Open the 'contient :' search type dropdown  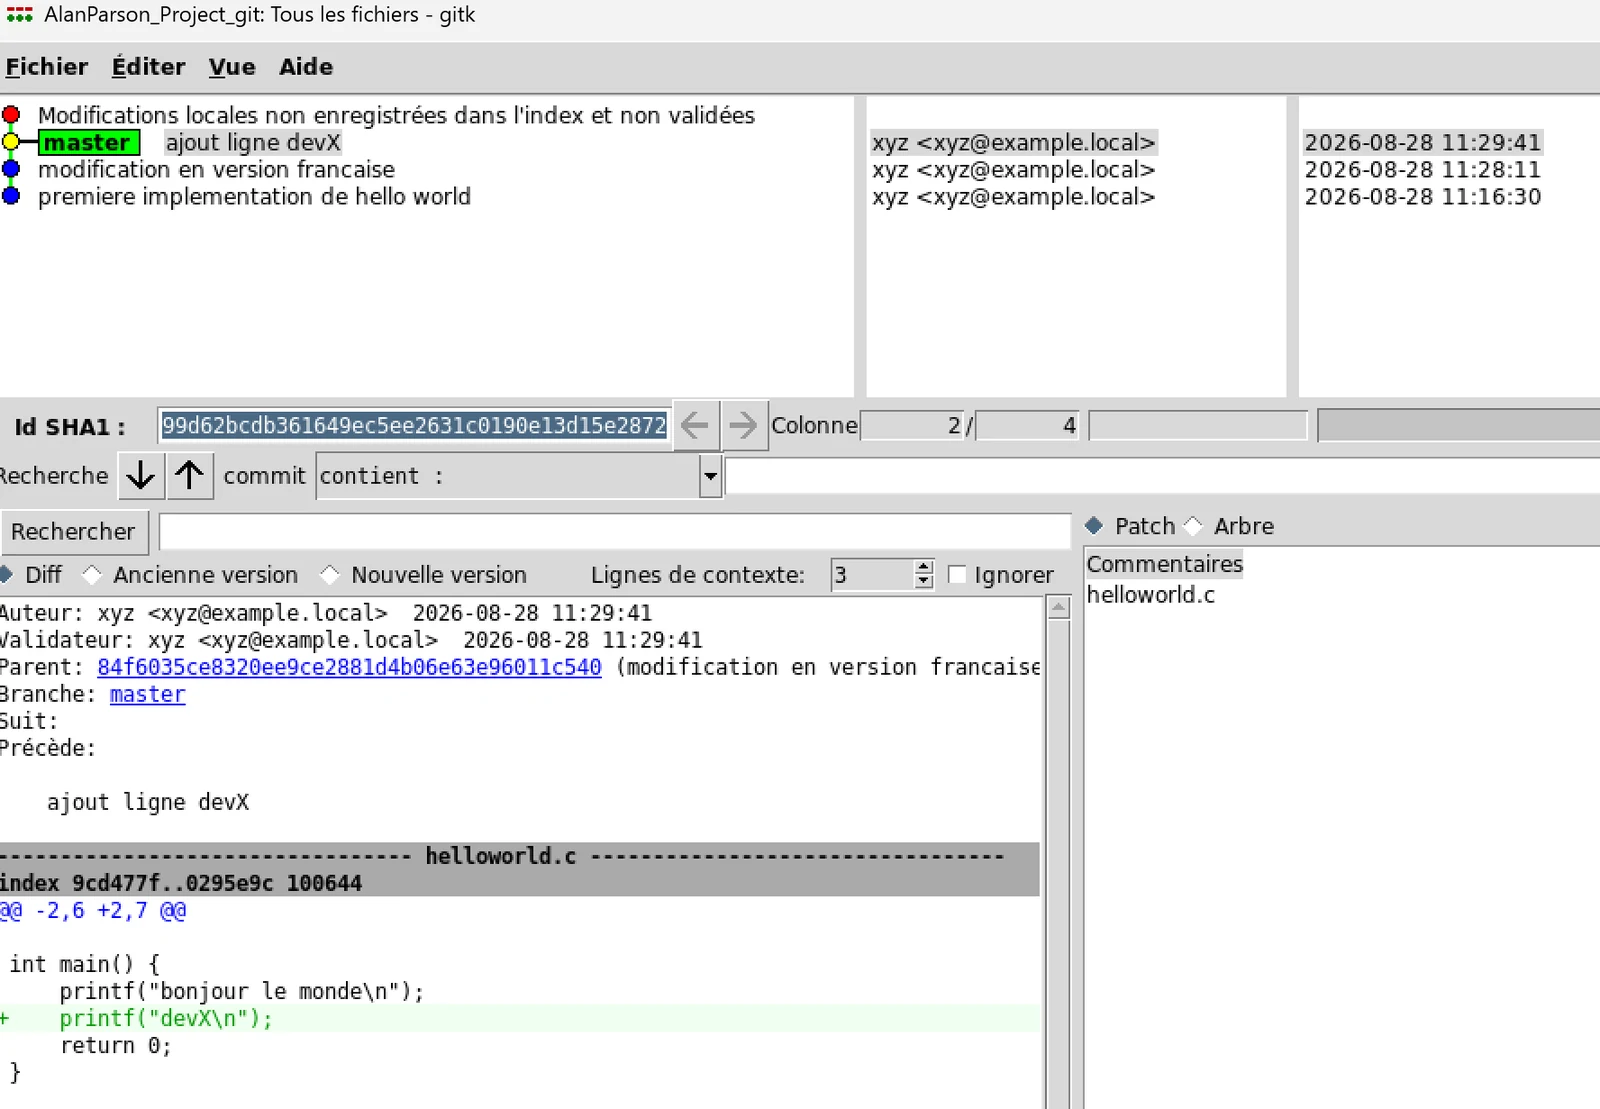(x=710, y=476)
